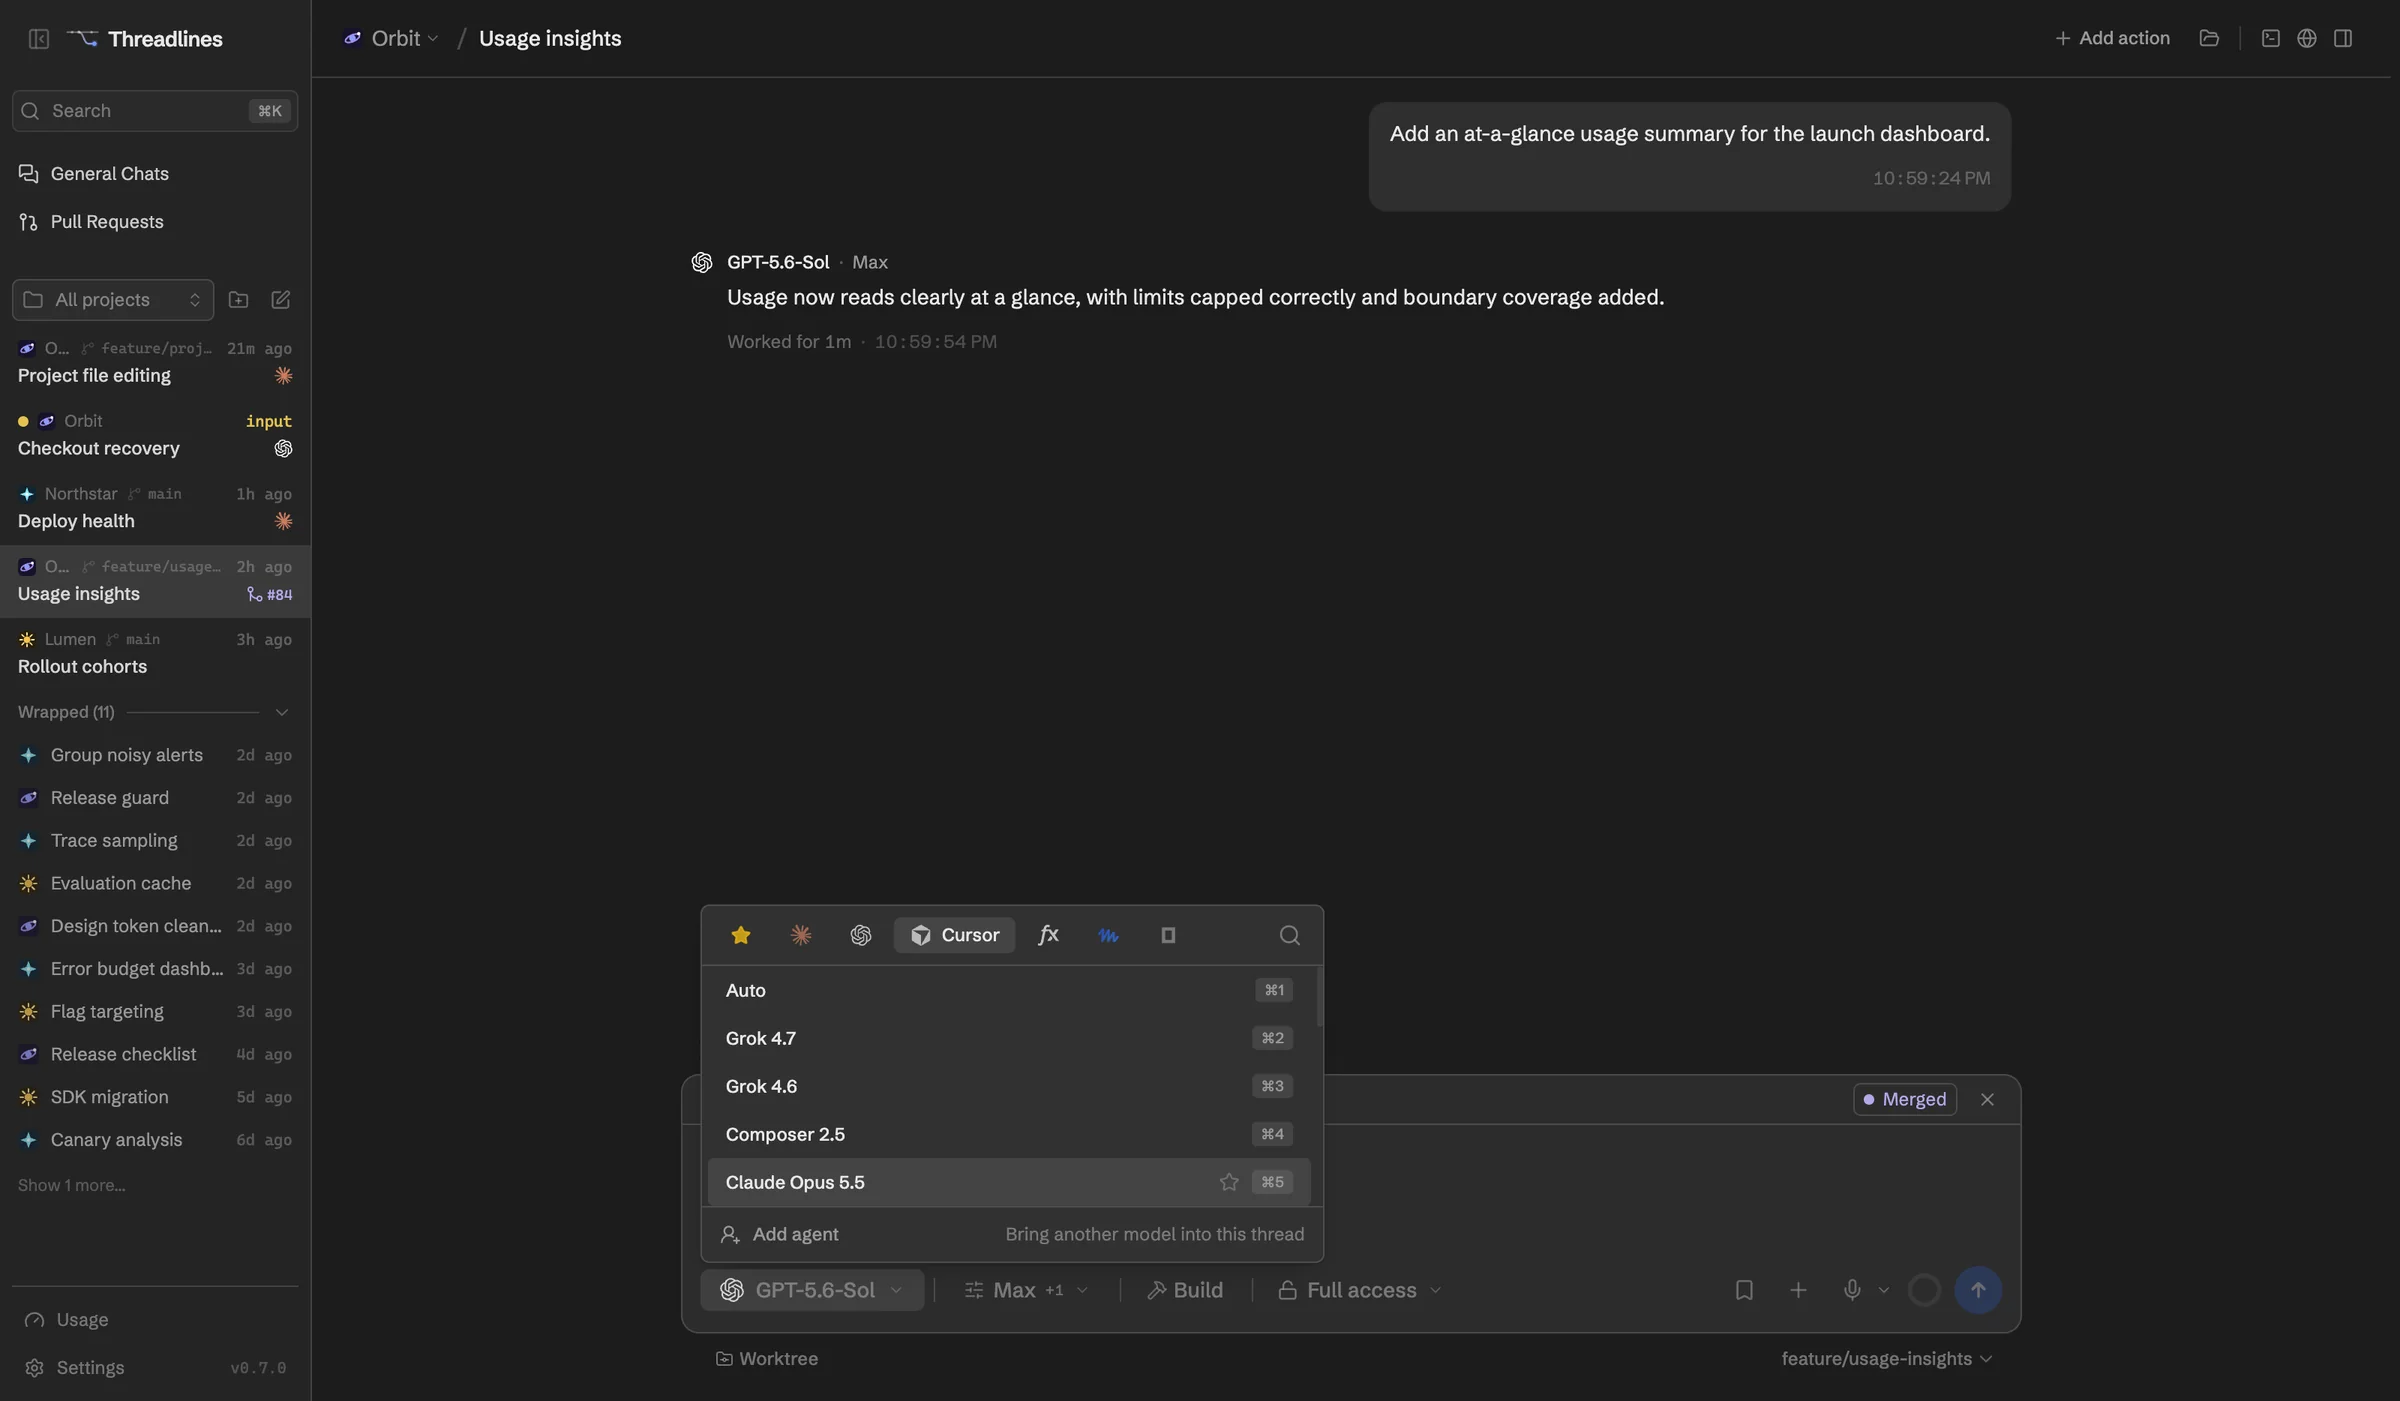The height and width of the screenshot is (1401, 2400).
Task: Search models with the magnifier icon
Action: (x=1290, y=935)
